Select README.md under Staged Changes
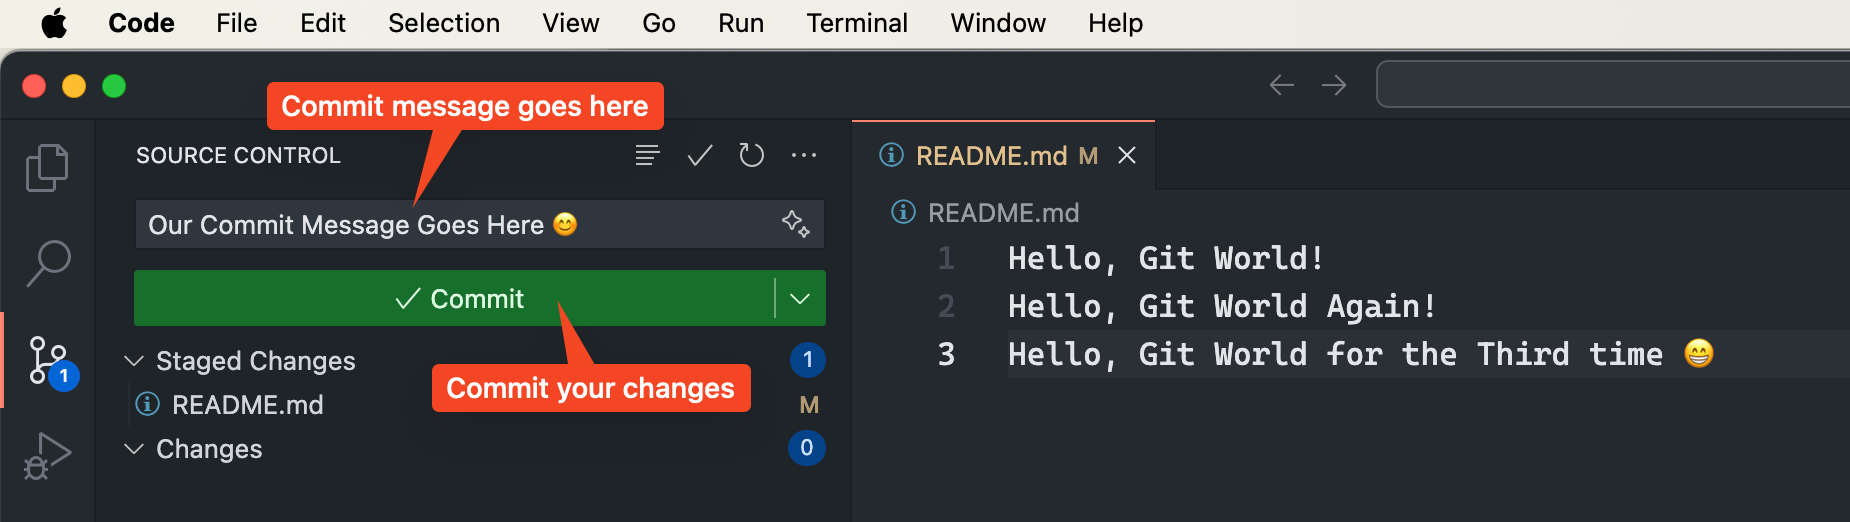The image size is (1850, 522). pyautogui.click(x=248, y=404)
